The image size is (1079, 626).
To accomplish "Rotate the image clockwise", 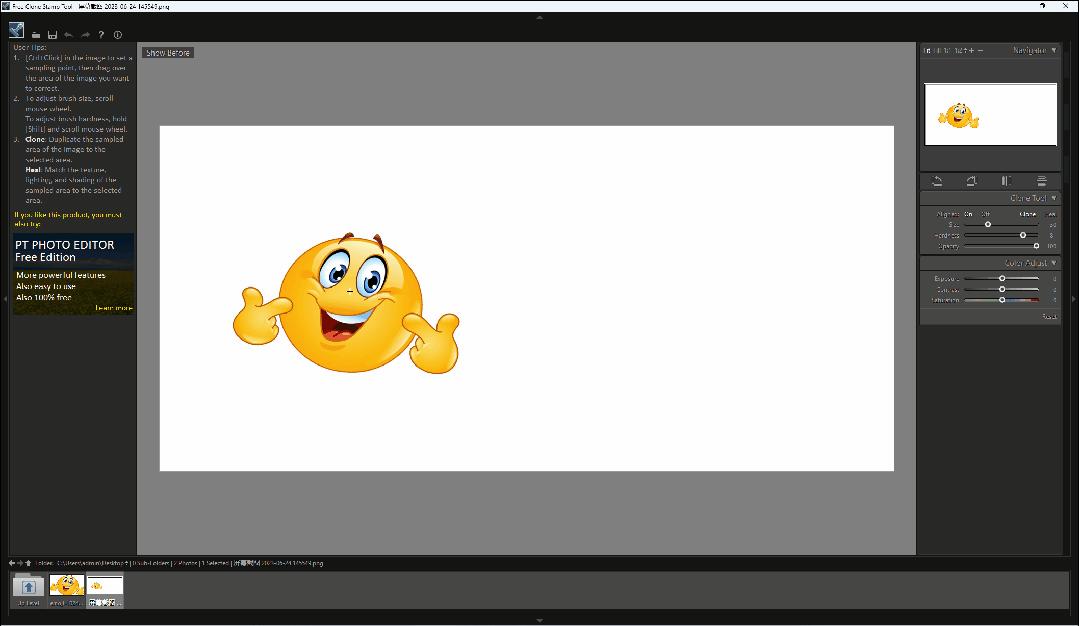I will 972,181.
